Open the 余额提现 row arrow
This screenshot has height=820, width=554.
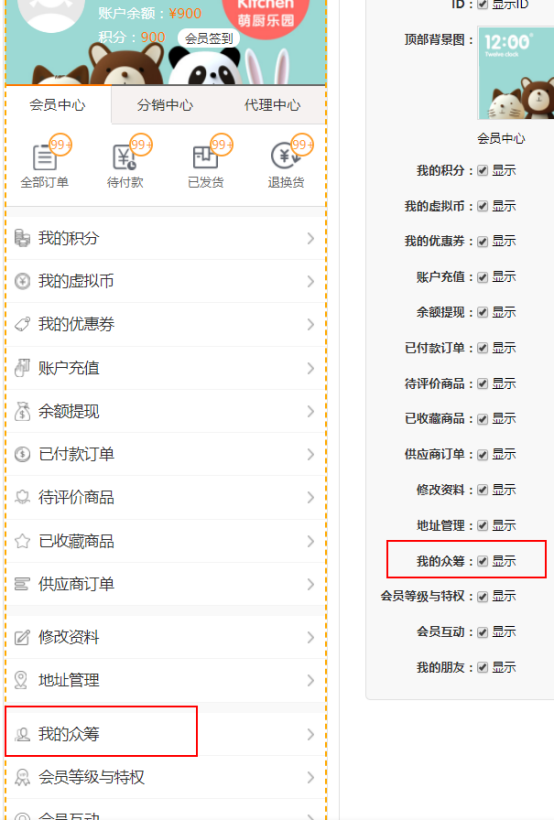coord(311,412)
